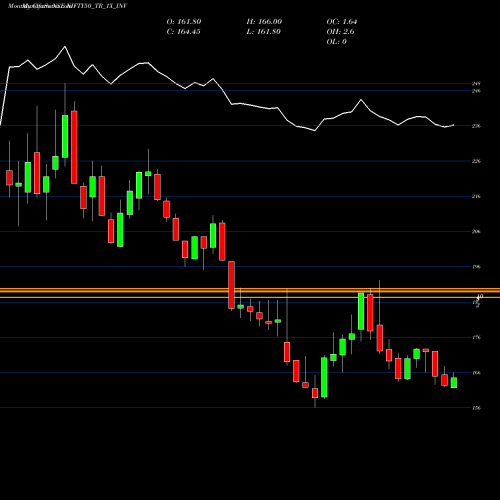Click the right end of the white indicator line
Viewport: 500px width, 500px height.
[x=453, y=125]
